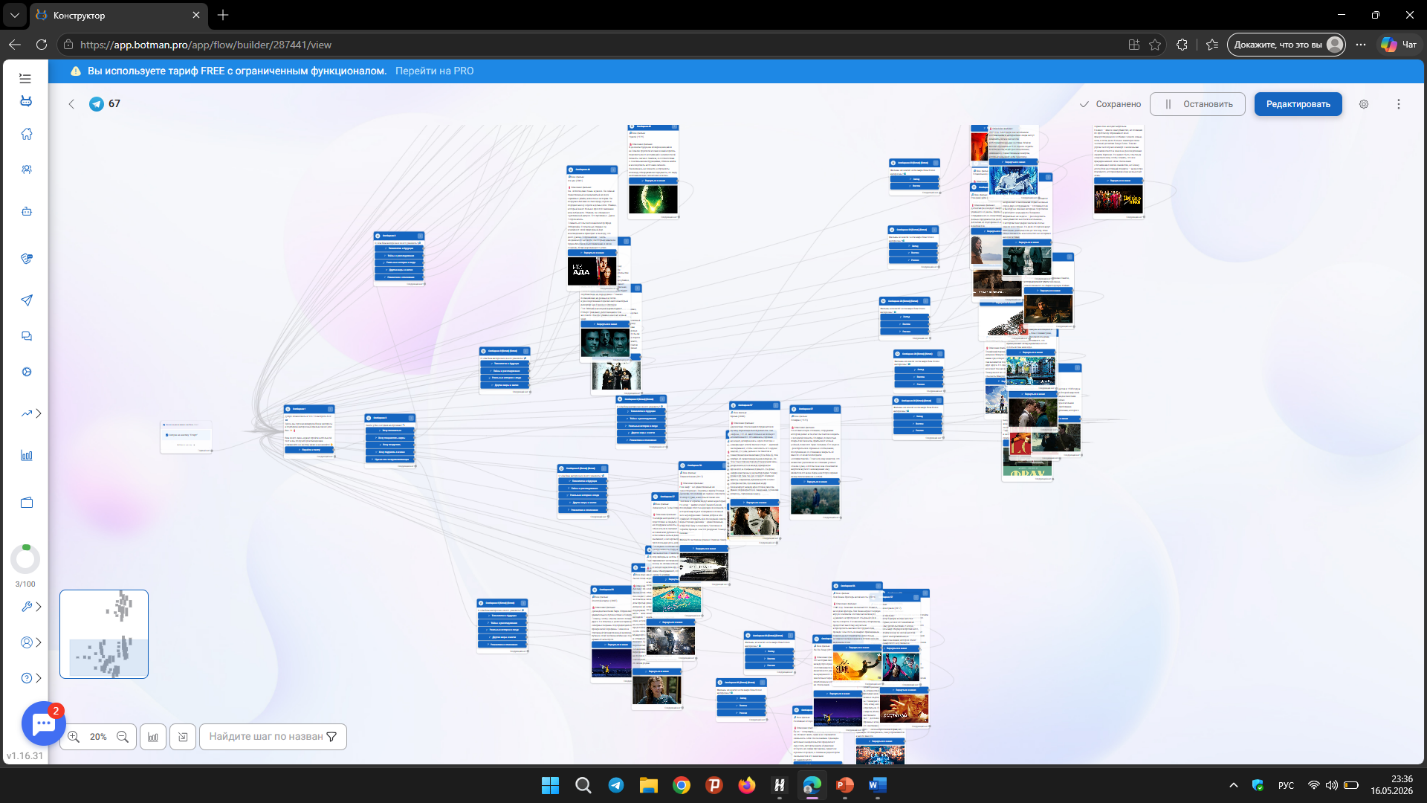The image size is (1427, 803).
Task: Click the Botman robot logo icon
Action: tap(26, 100)
